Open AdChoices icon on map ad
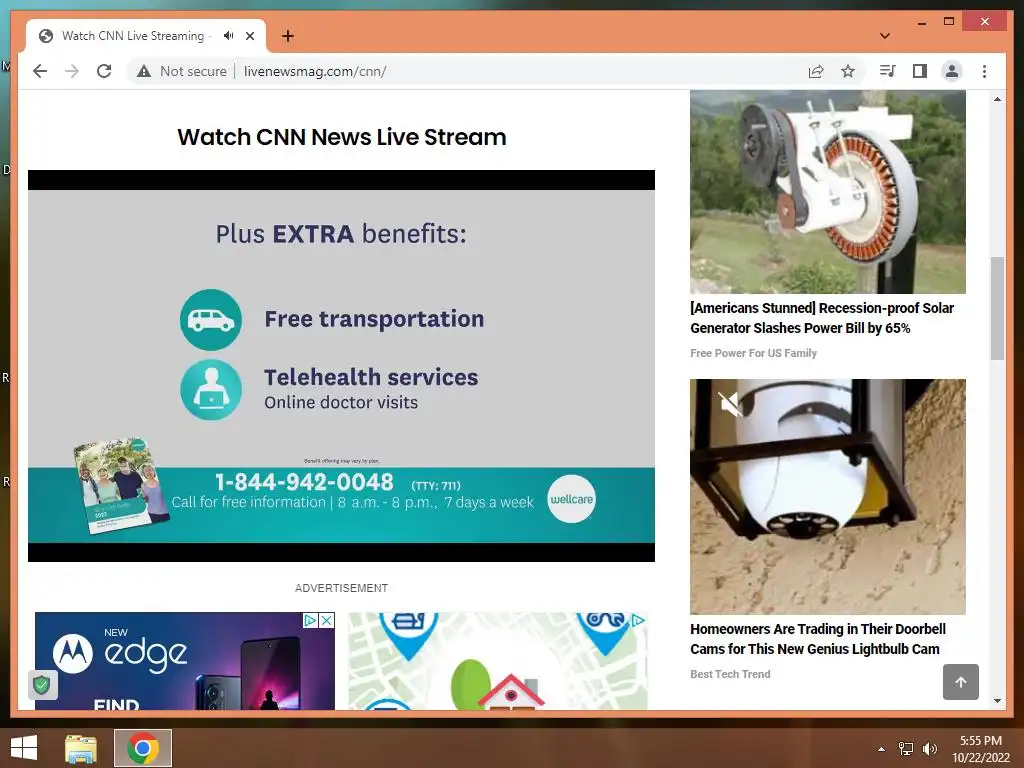This screenshot has height=768, width=1024. click(638, 620)
